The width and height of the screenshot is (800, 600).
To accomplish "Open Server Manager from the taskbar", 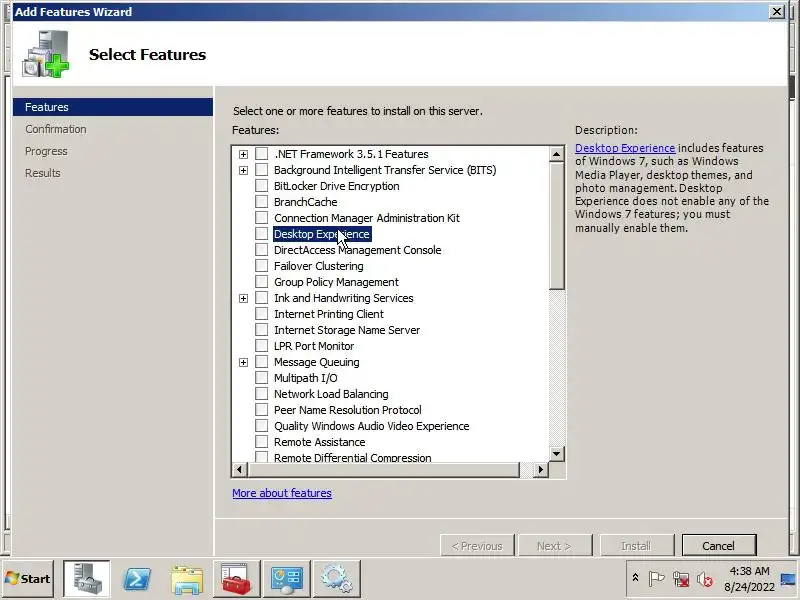I will point(86,579).
